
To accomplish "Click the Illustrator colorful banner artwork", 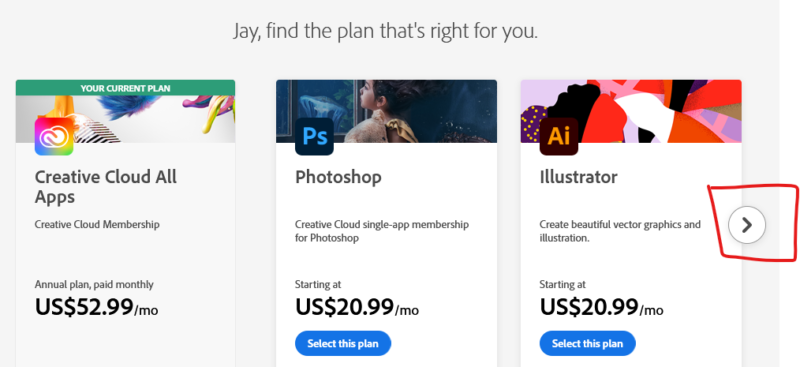I will 631,111.
